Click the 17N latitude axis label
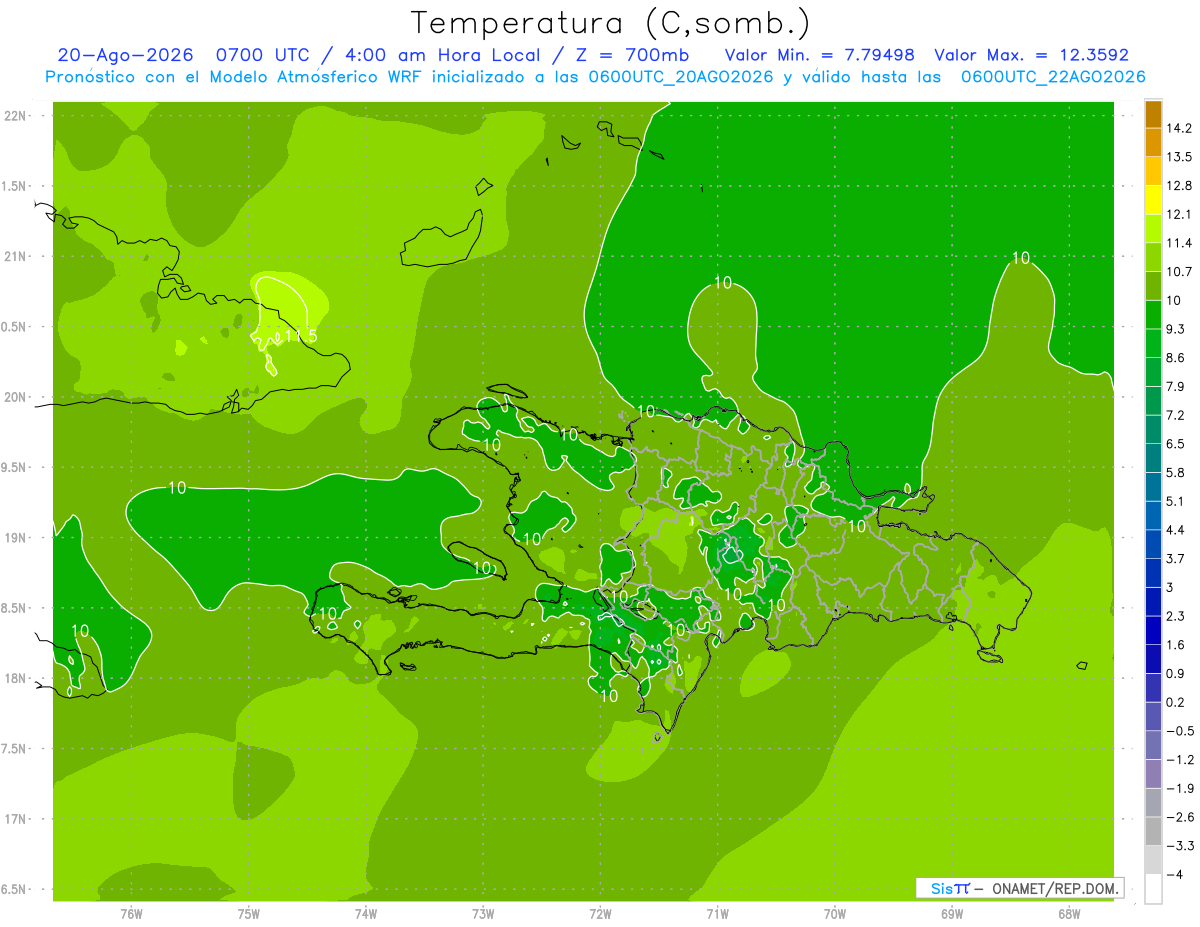 pos(15,819)
